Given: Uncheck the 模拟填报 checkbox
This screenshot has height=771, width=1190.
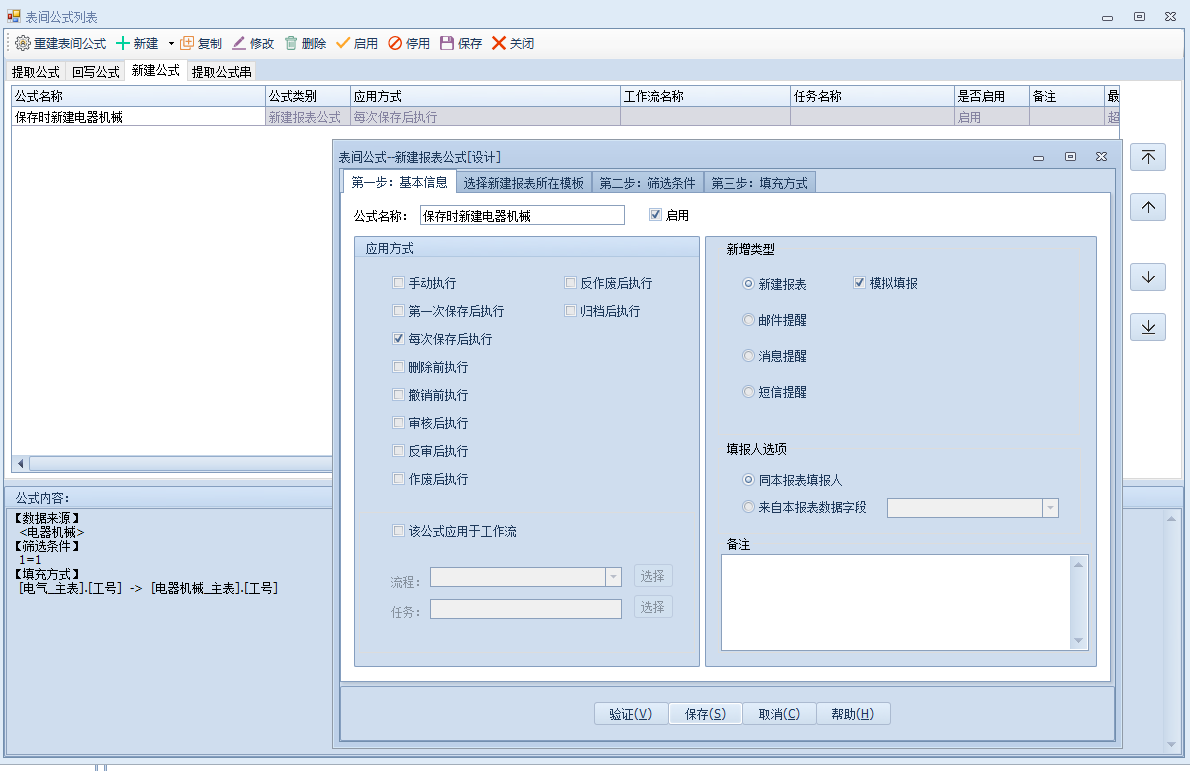Looking at the screenshot, I should pyautogui.click(x=859, y=283).
